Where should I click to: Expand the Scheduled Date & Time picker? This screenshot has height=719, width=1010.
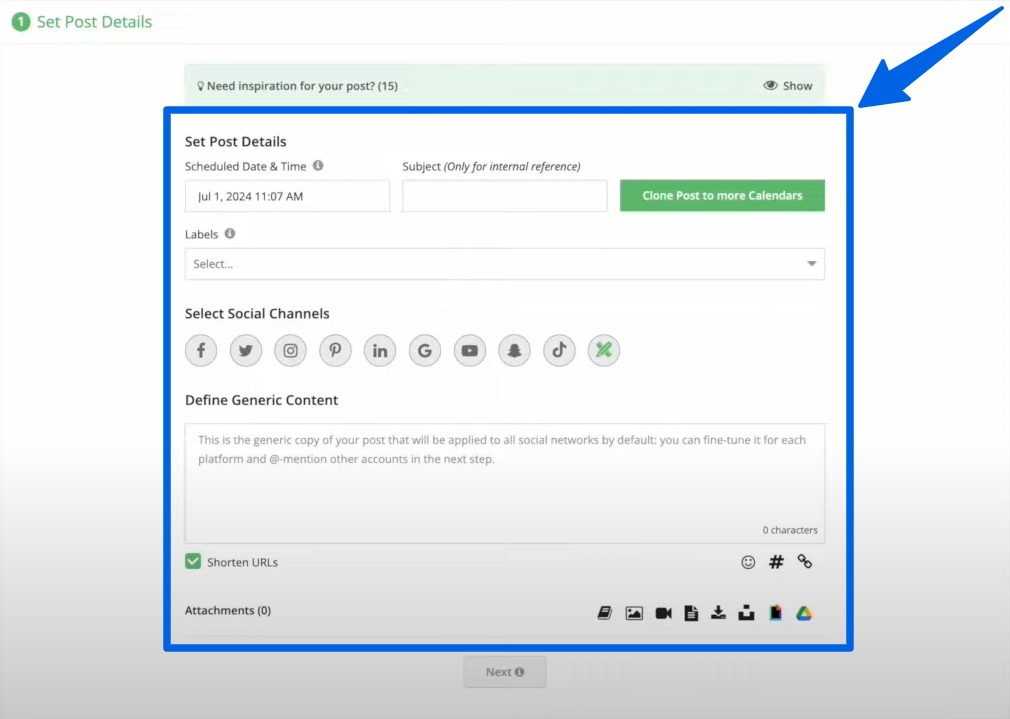(x=287, y=196)
